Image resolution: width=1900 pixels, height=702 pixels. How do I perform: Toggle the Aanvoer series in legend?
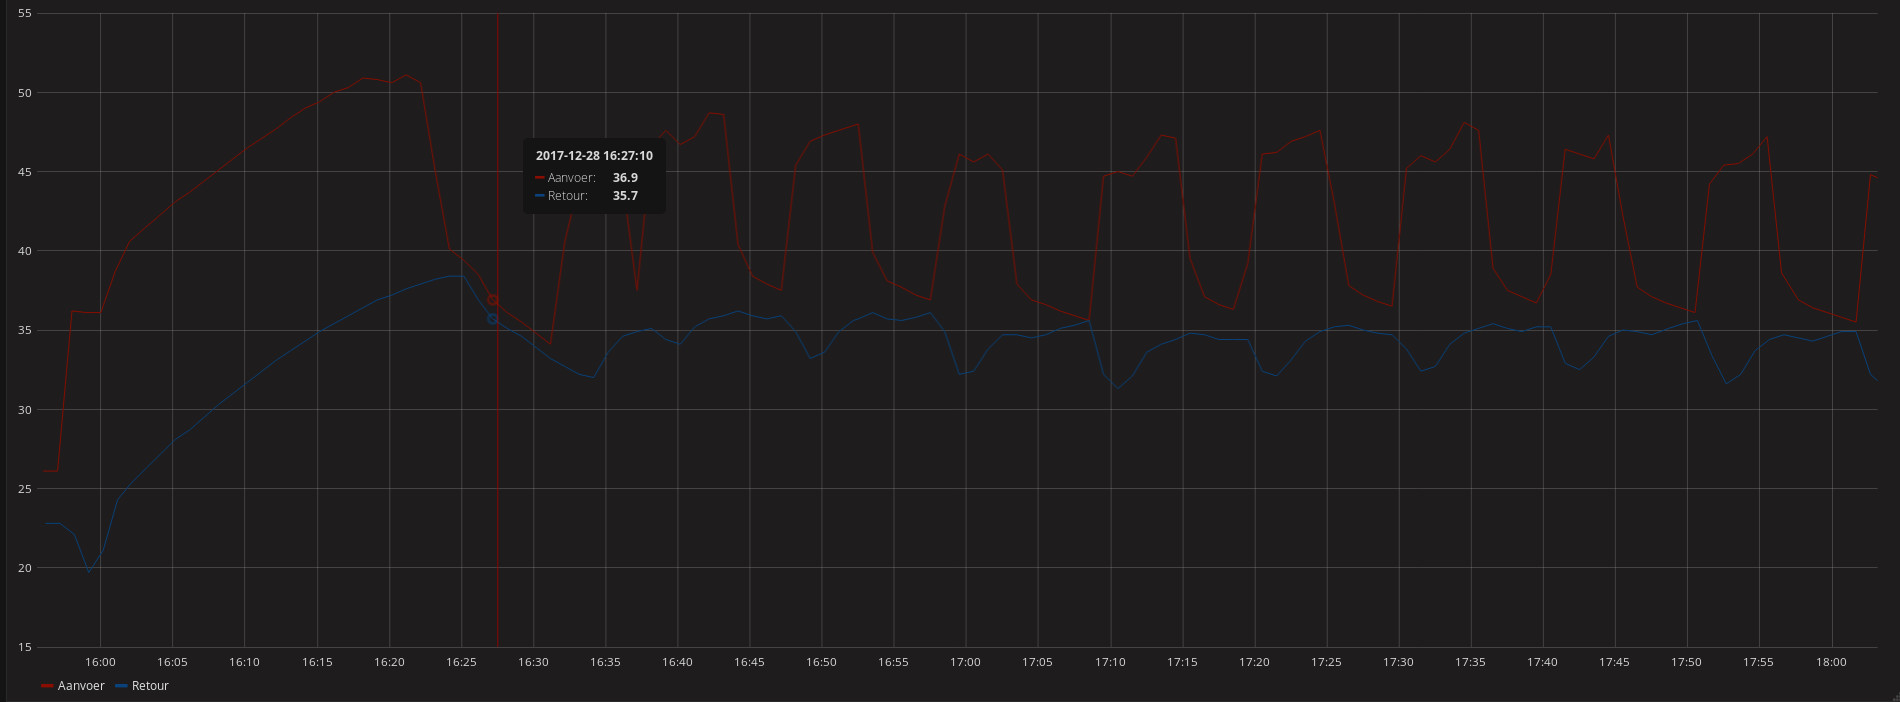click(81, 686)
